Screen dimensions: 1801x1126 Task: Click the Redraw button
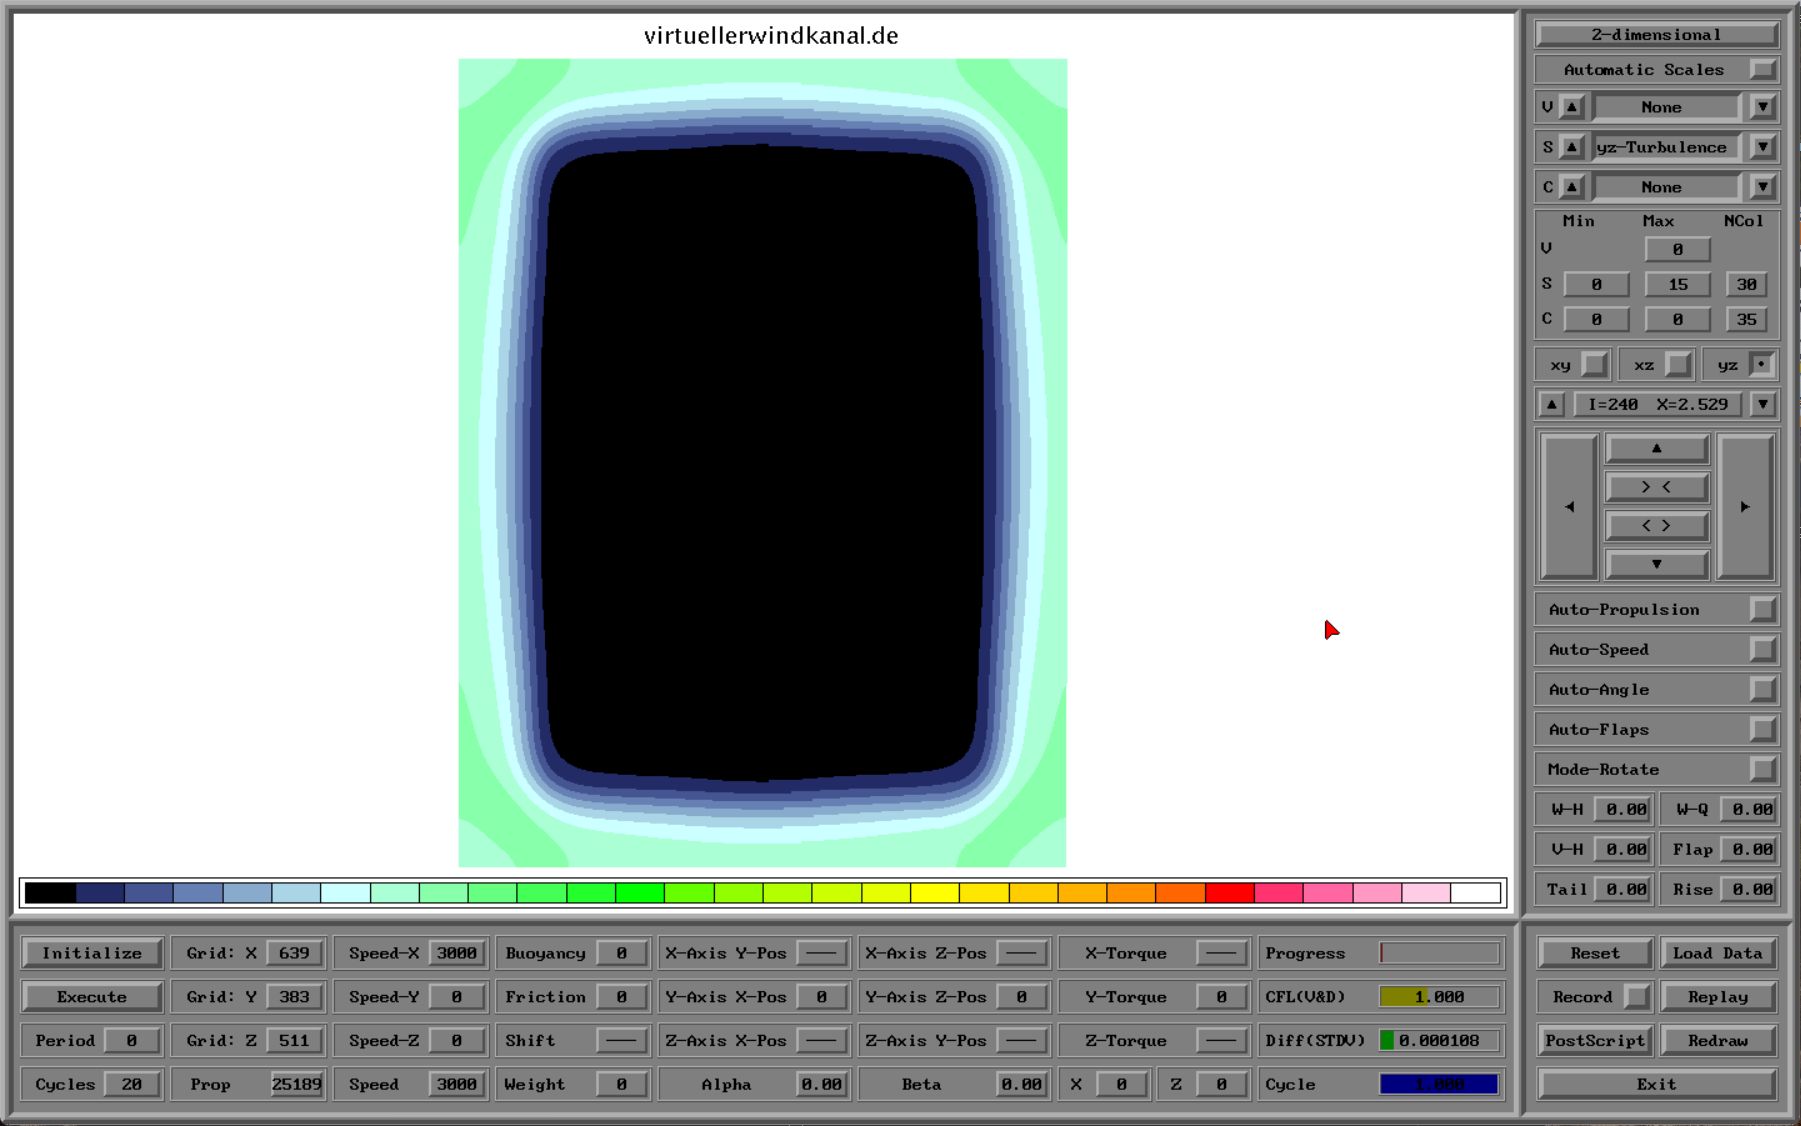click(x=1717, y=1040)
